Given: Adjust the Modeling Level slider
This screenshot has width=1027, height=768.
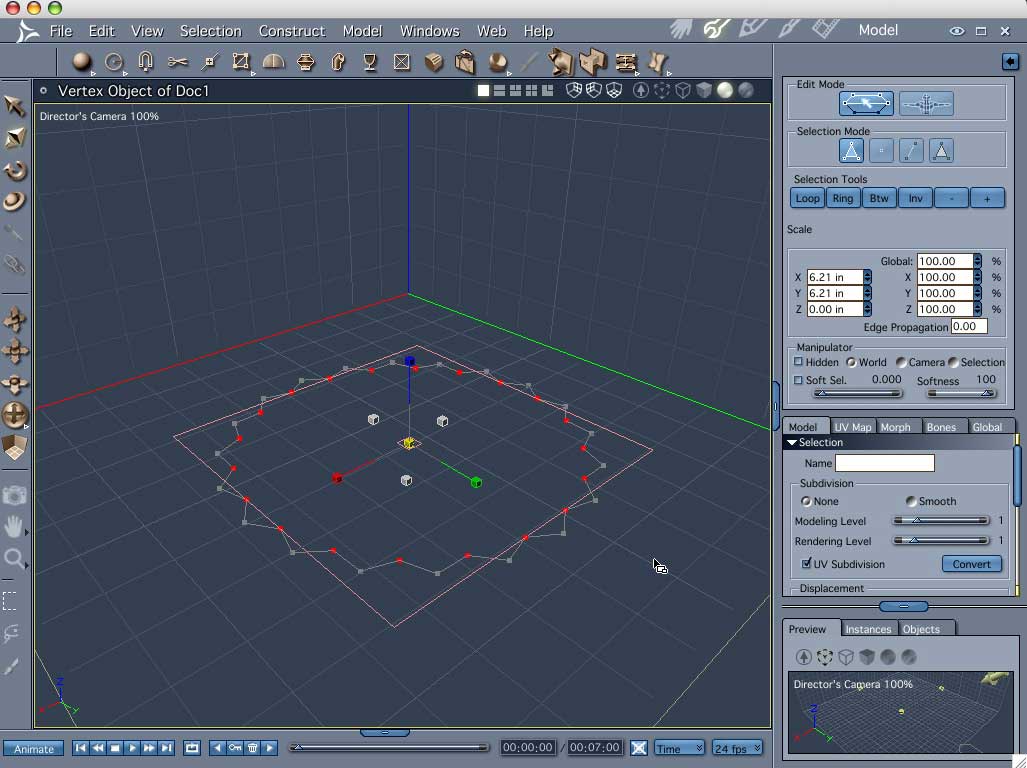Looking at the screenshot, I should click(941, 521).
